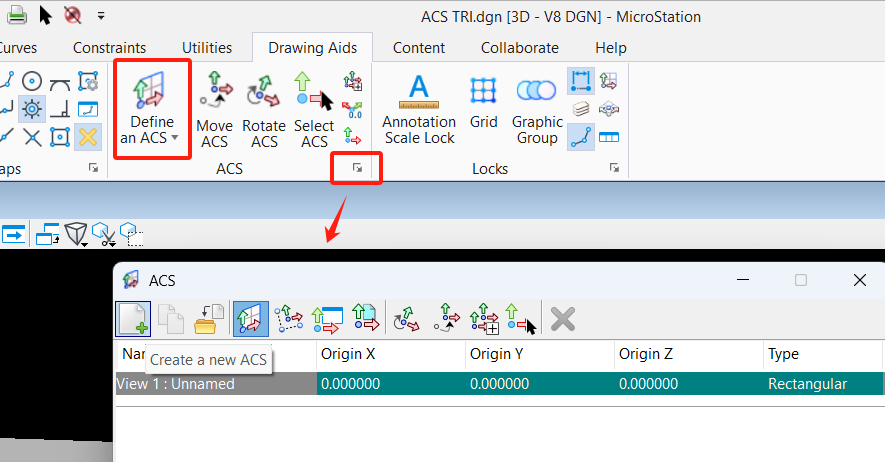
Task: Click the greyed-out copy ACS icon
Action: 170,319
